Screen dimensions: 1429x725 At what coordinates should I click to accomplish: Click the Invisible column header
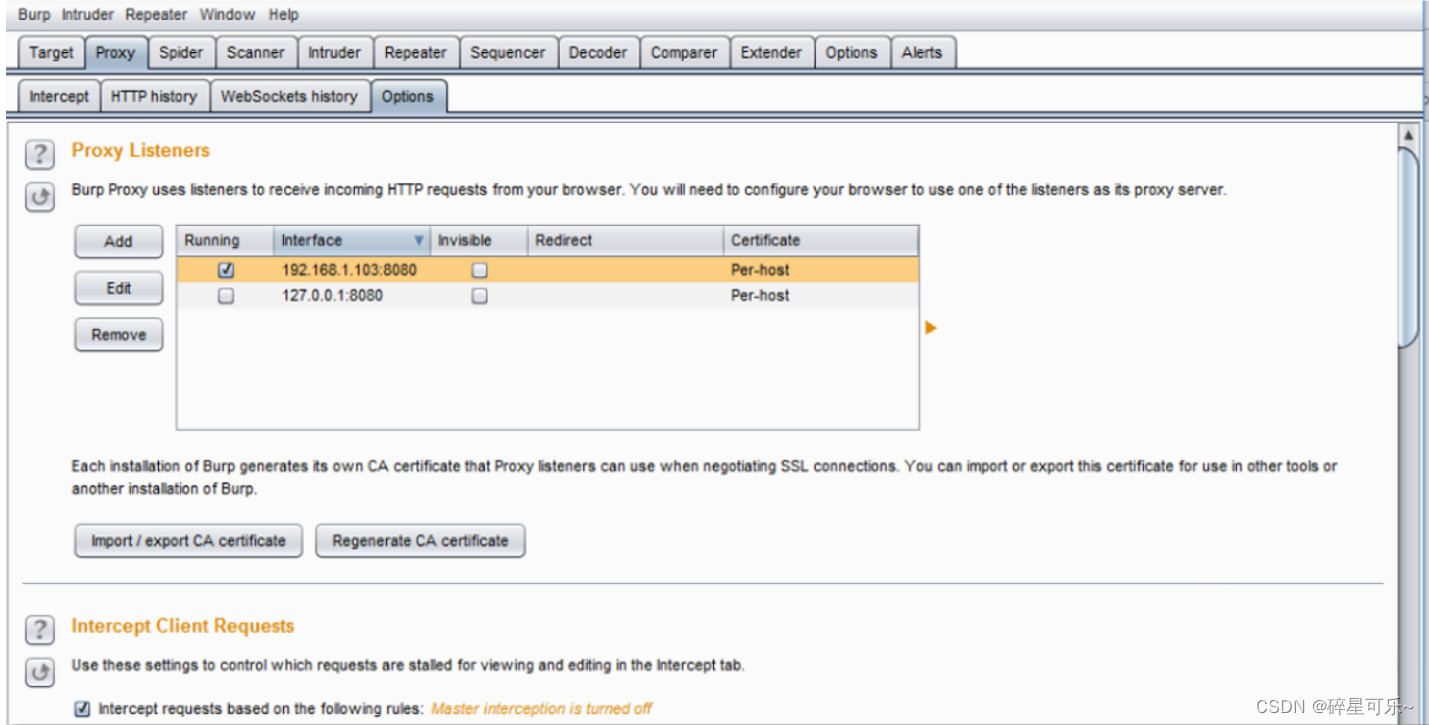pyautogui.click(x=479, y=241)
